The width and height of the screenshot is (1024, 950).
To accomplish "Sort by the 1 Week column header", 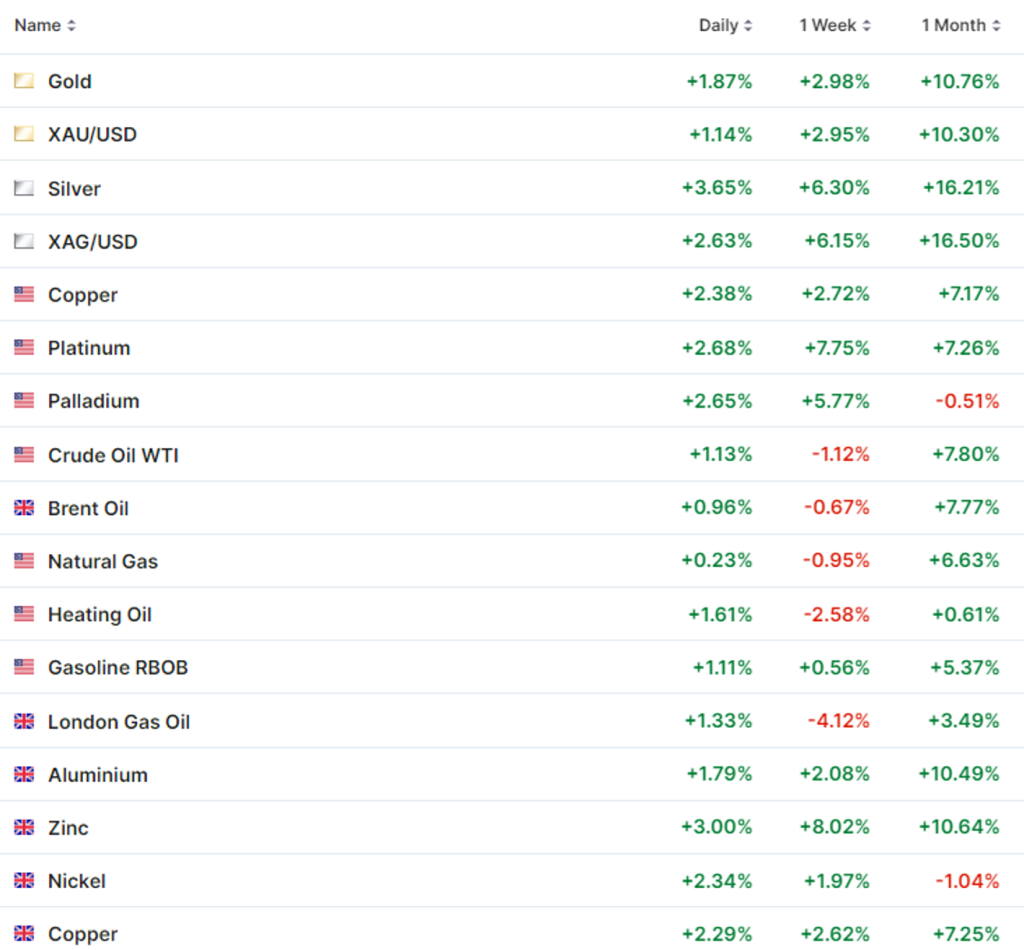I will [834, 26].
